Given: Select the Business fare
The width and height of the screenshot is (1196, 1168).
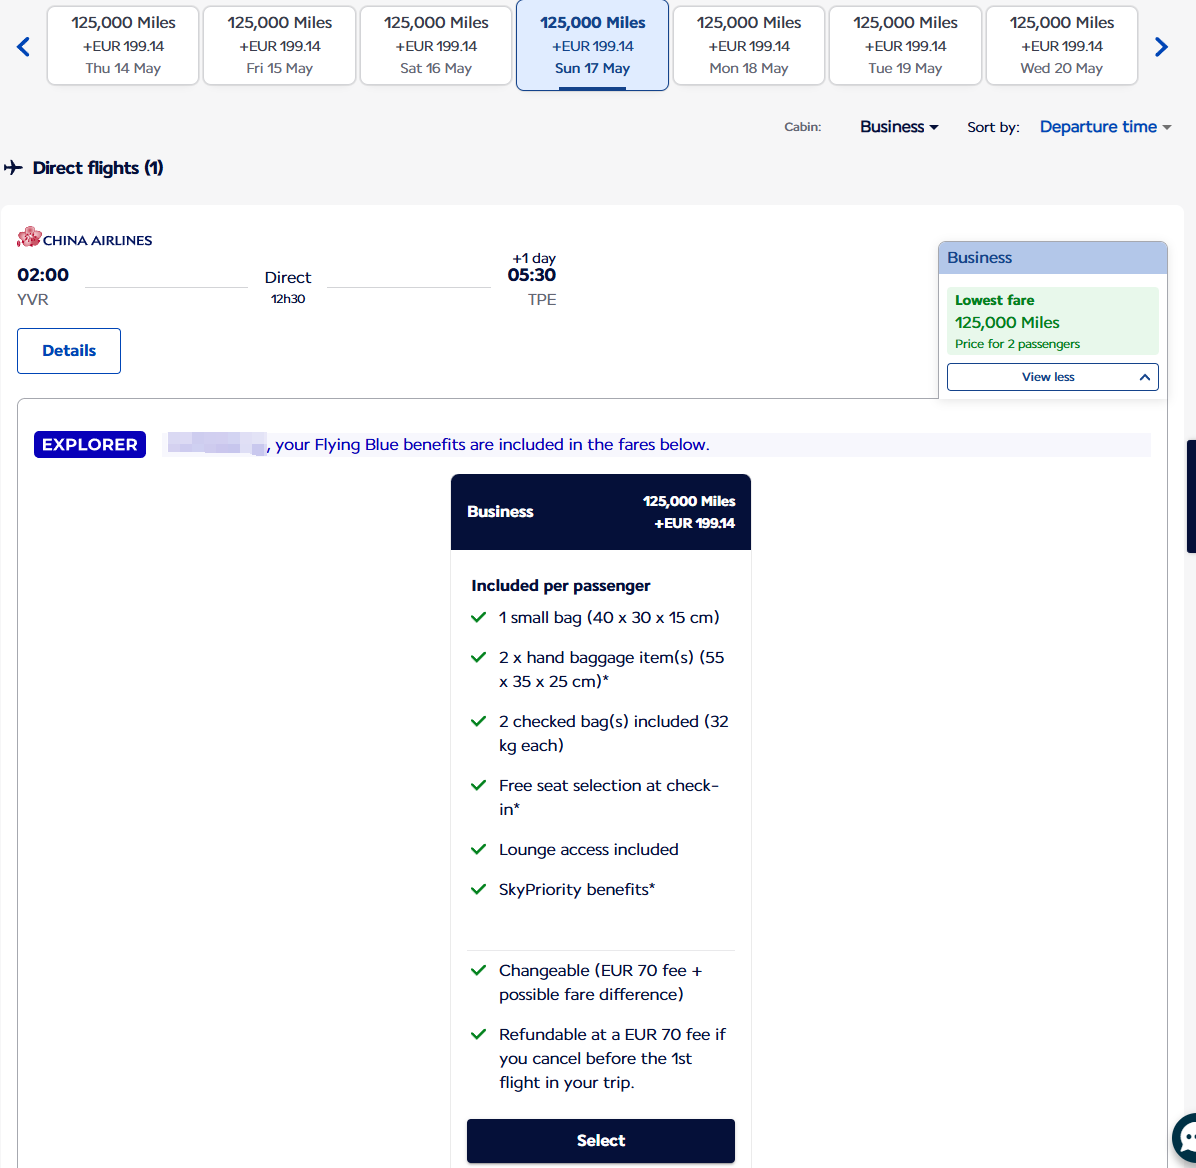Looking at the screenshot, I should point(601,1141).
